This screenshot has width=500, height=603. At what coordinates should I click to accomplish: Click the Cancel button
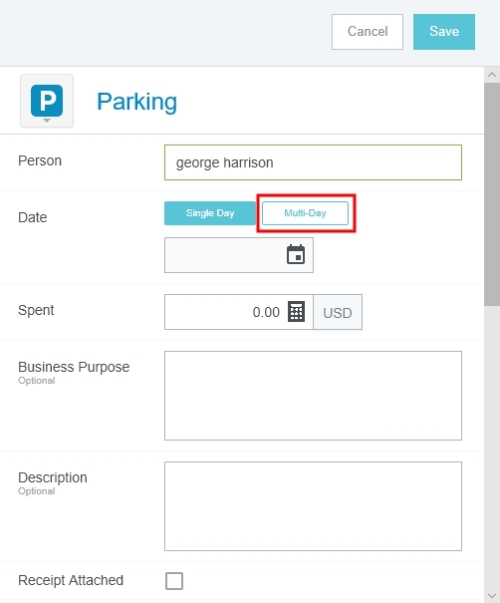coord(367,32)
